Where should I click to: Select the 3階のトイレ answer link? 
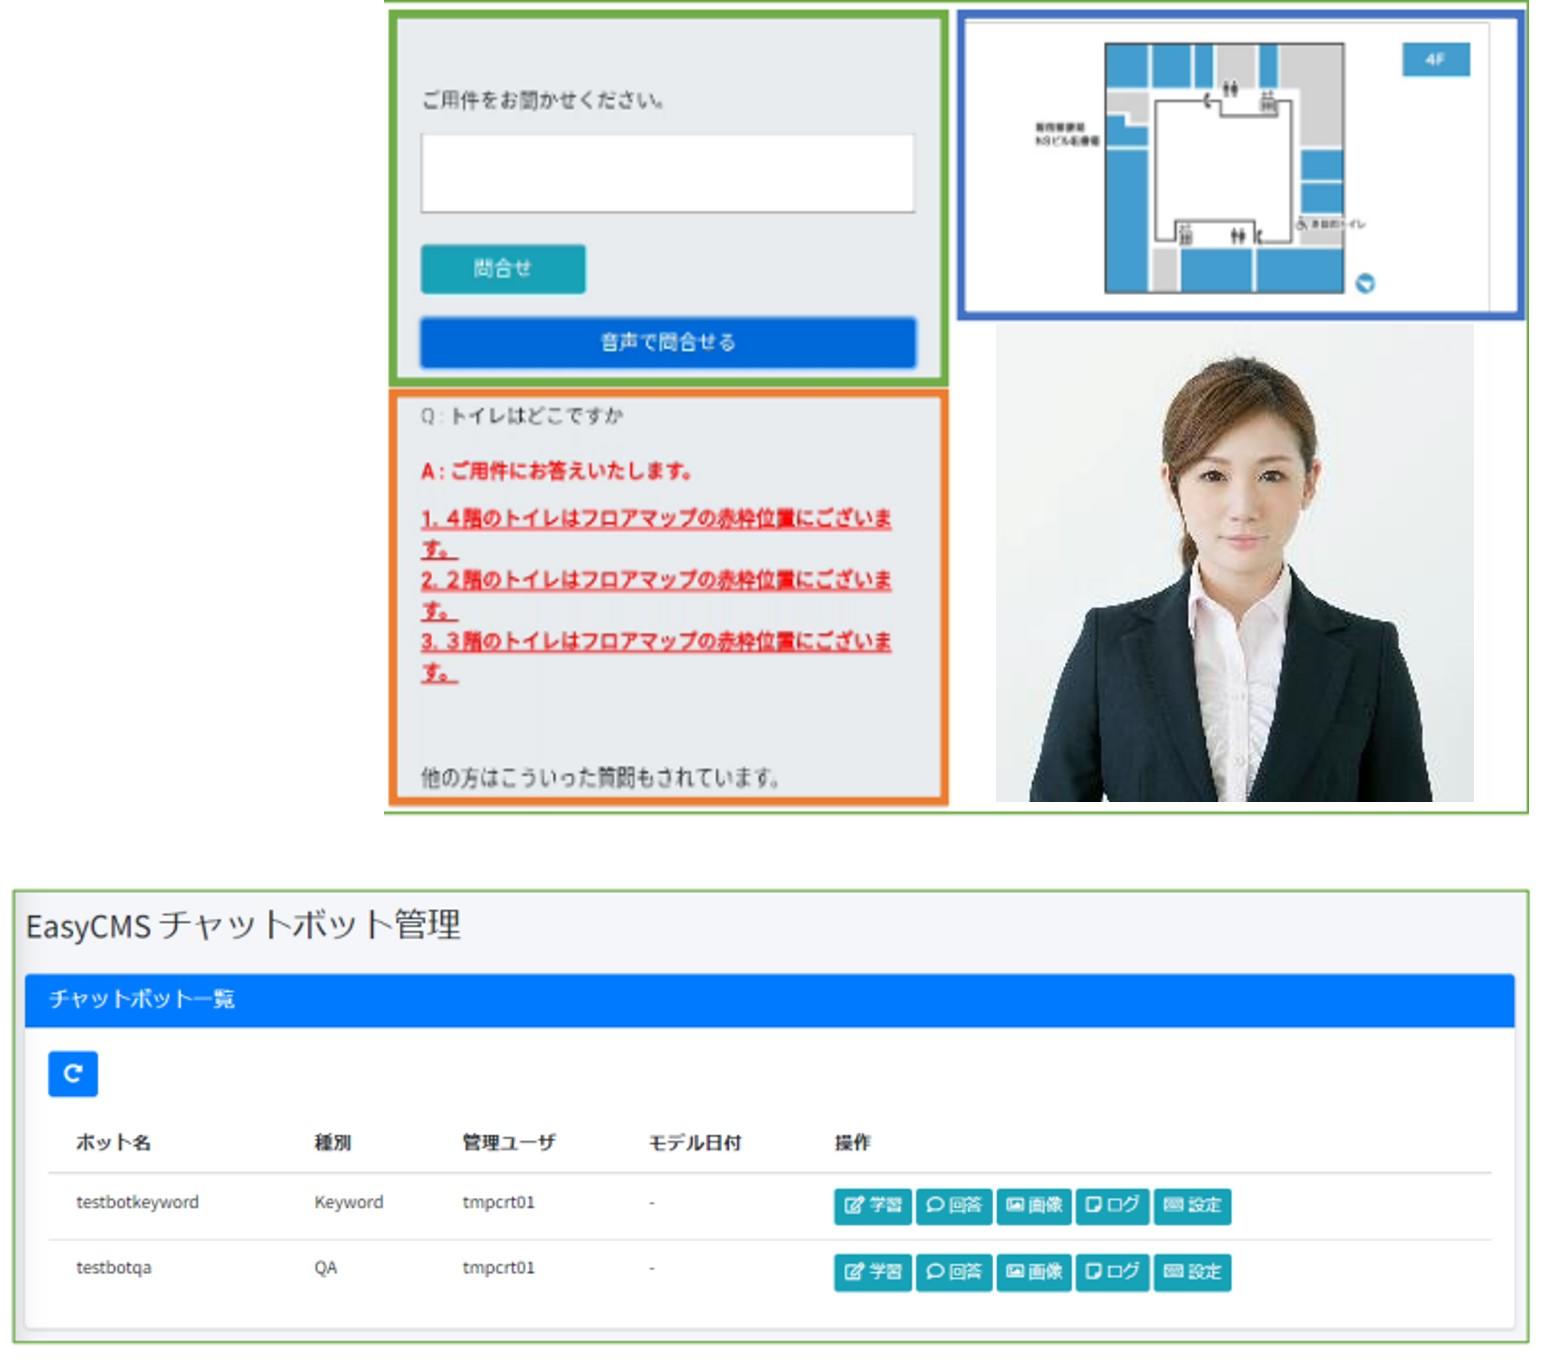pyautogui.click(x=655, y=642)
